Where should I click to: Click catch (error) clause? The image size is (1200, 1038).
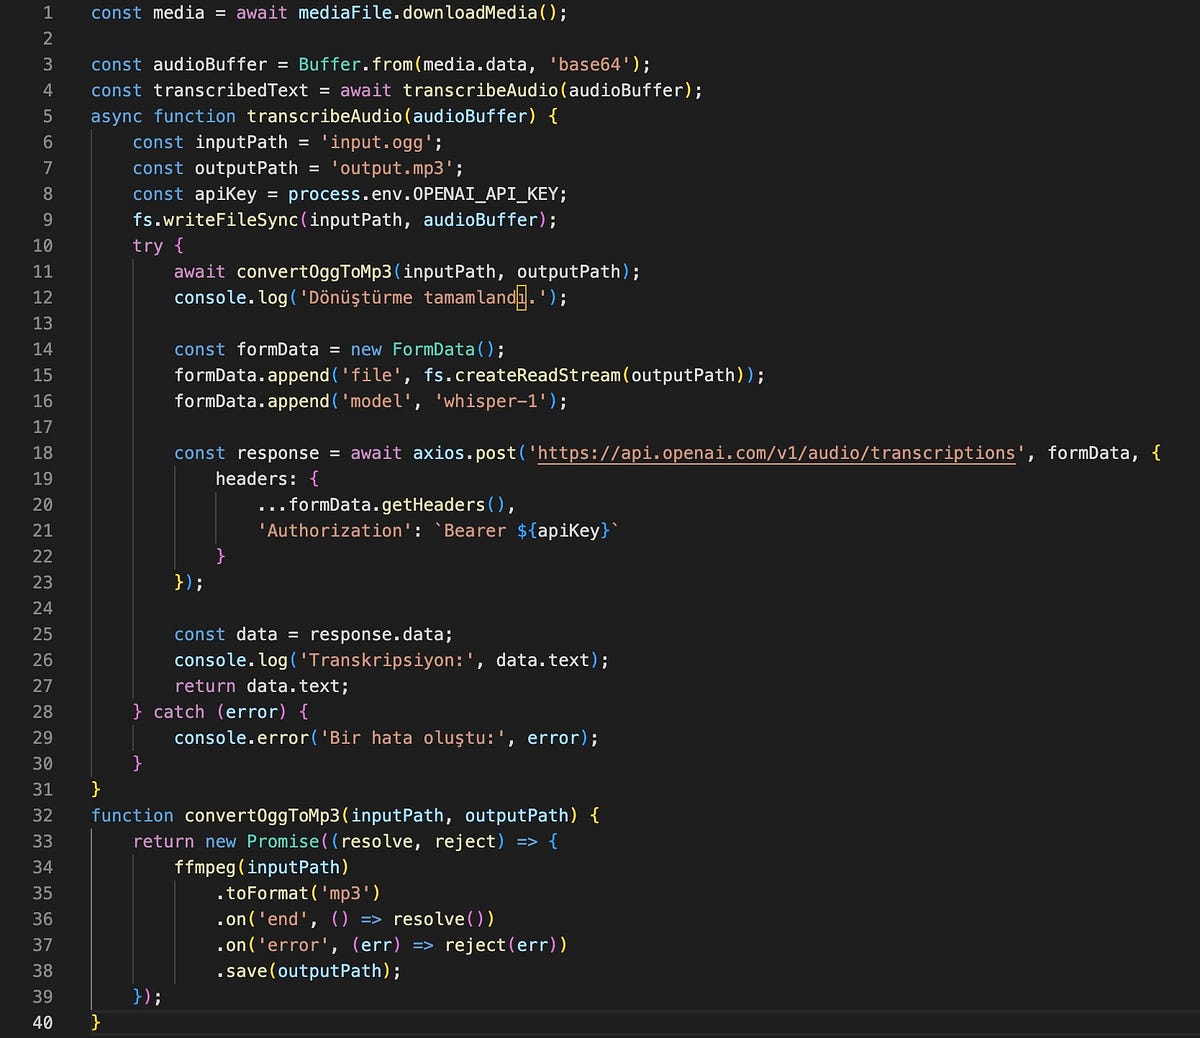[220, 712]
